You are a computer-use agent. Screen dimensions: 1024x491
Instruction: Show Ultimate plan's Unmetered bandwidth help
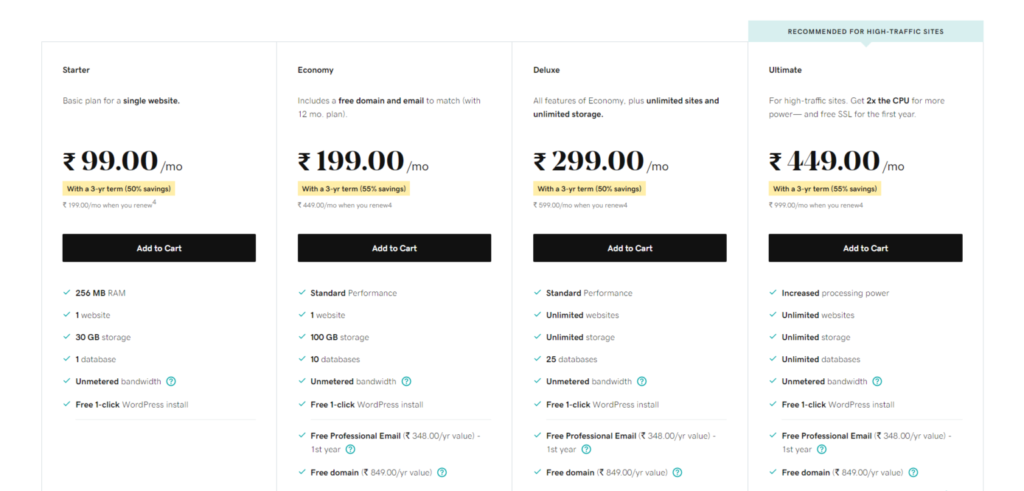click(x=877, y=381)
